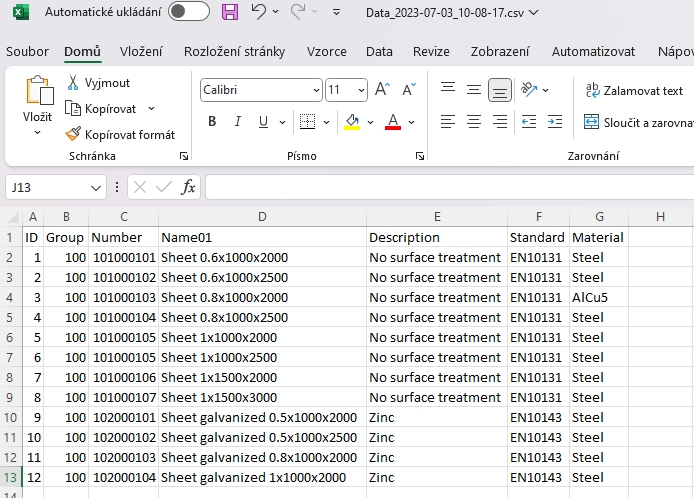This screenshot has height=498, width=694.
Task: Toggle middle vertical alignment button
Action: (x=474, y=90)
